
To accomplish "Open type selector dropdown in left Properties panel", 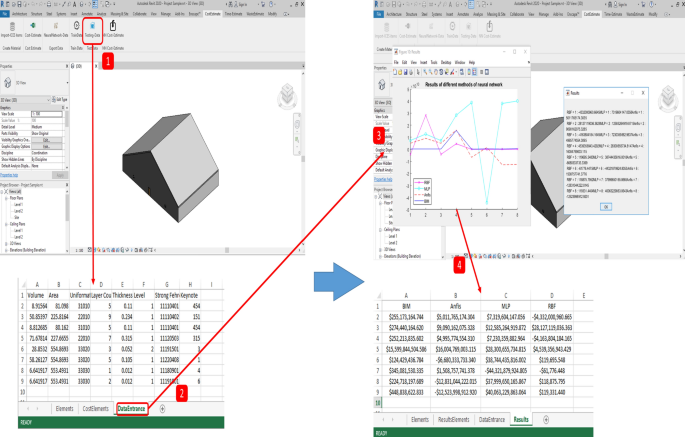I will click(67, 83).
